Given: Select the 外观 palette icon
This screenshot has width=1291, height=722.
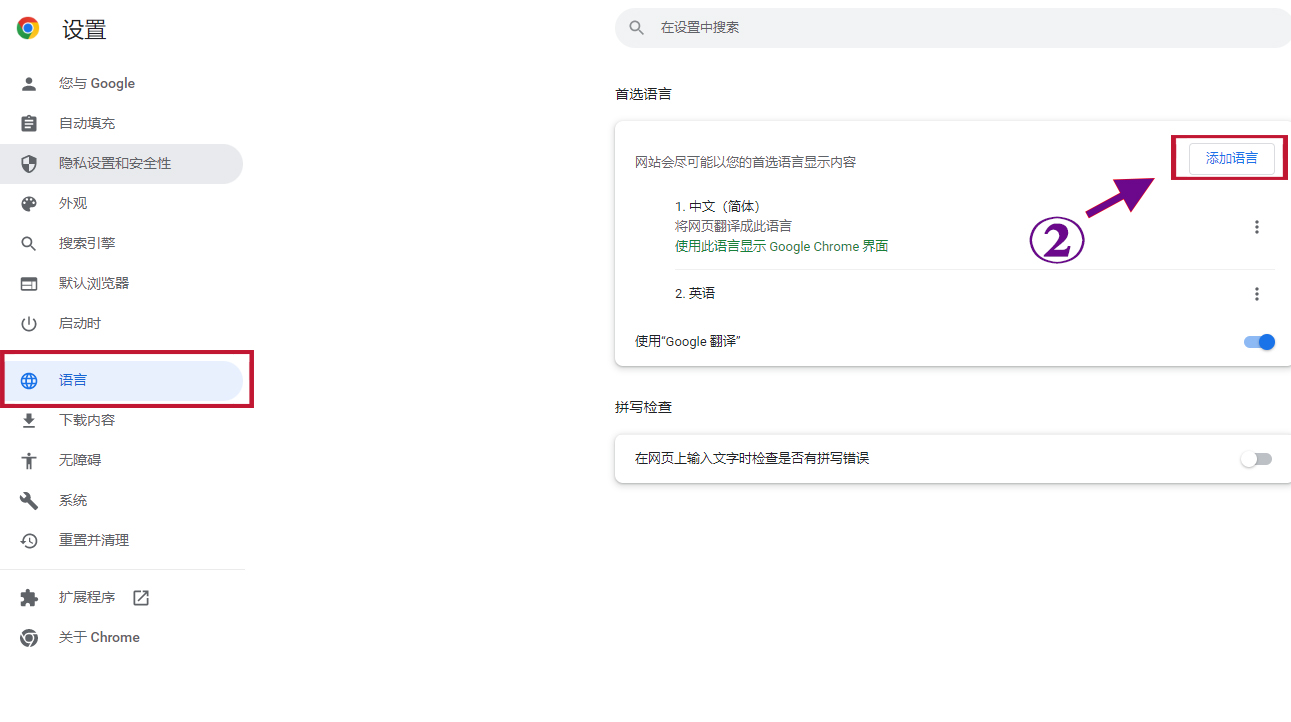Looking at the screenshot, I should click(x=28, y=203).
